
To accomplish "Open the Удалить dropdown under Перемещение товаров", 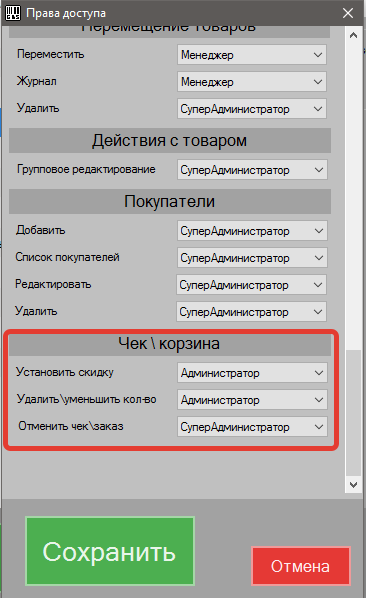I will pyautogui.click(x=252, y=109).
